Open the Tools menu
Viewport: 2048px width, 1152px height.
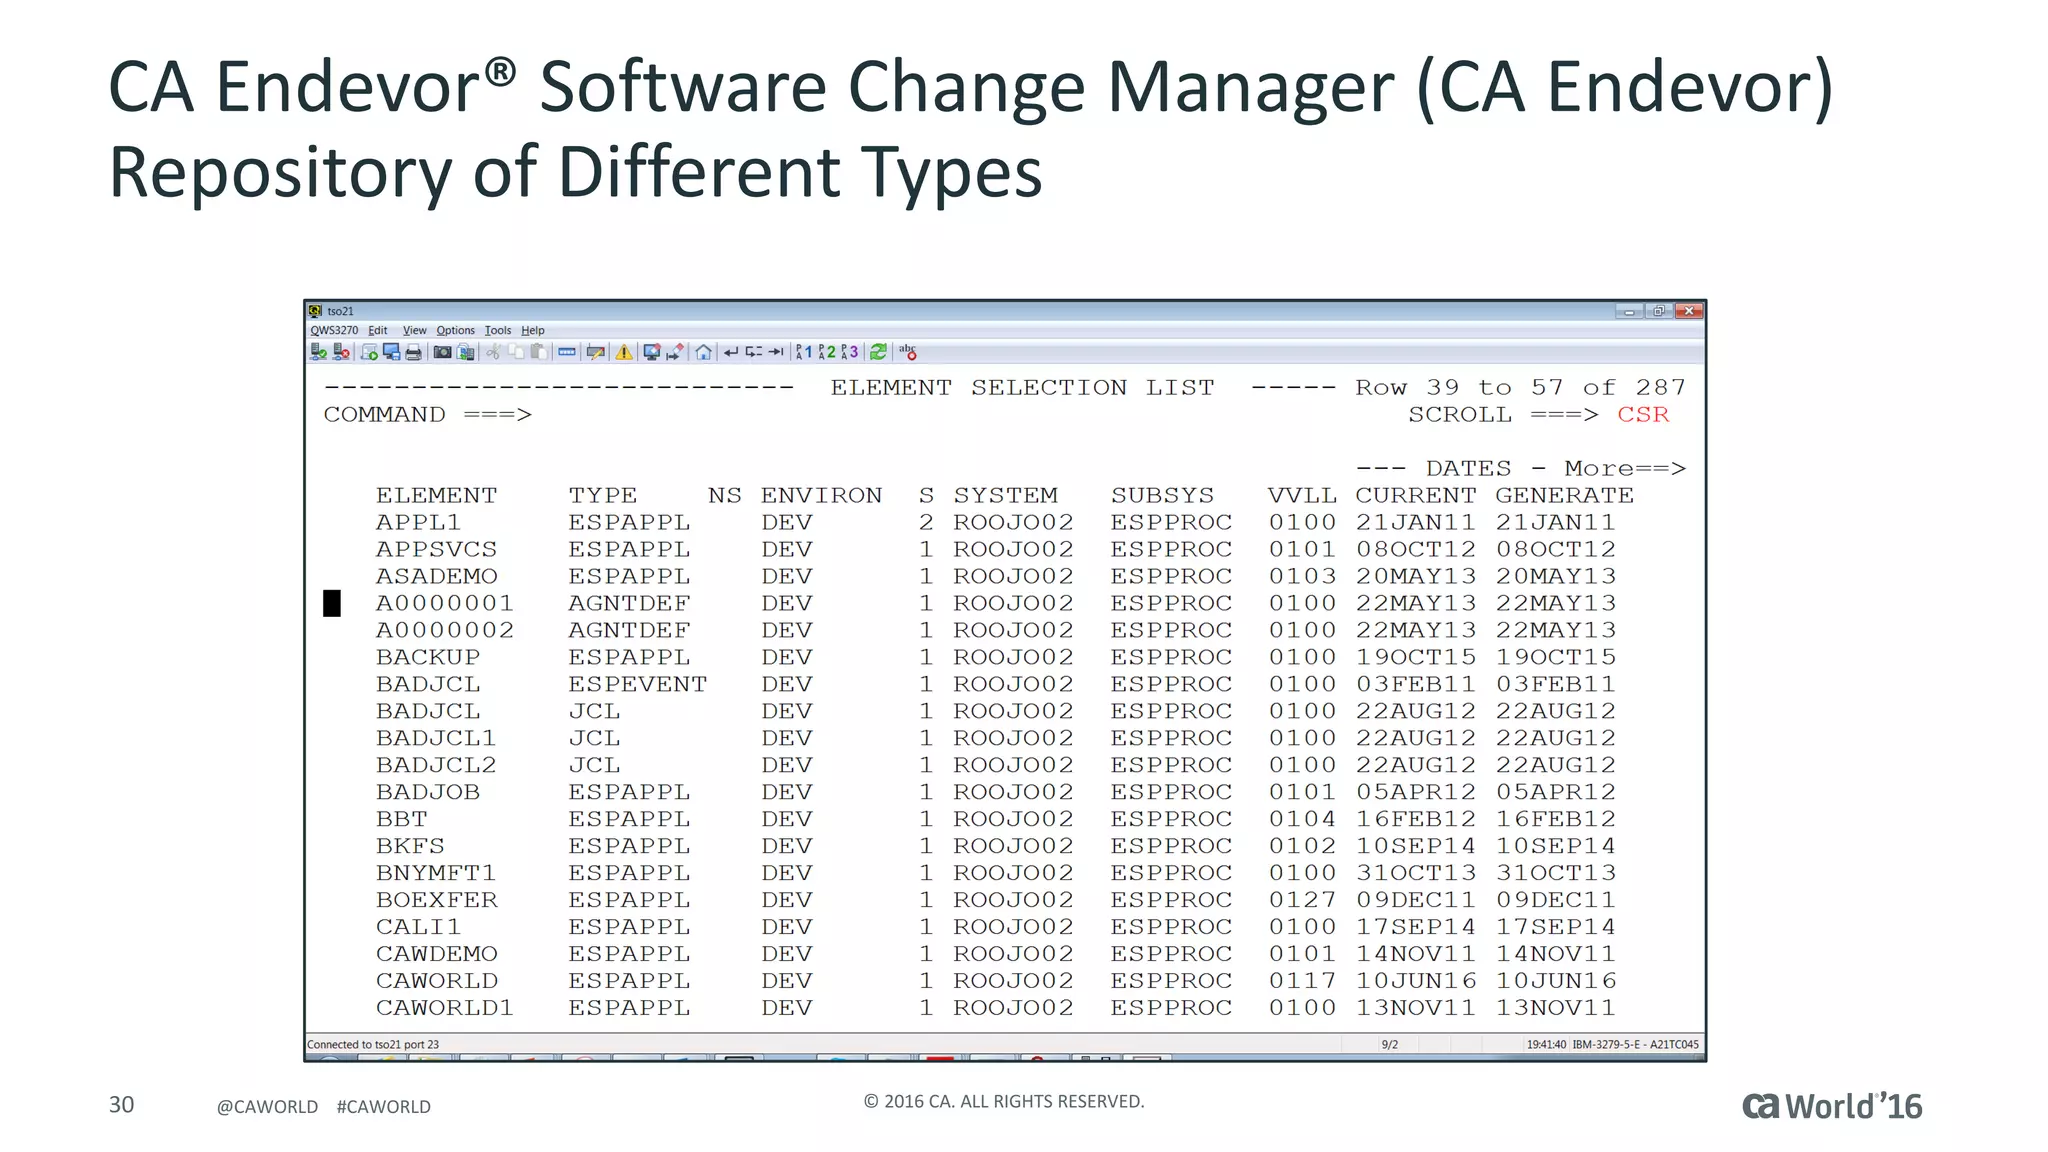point(498,330)
